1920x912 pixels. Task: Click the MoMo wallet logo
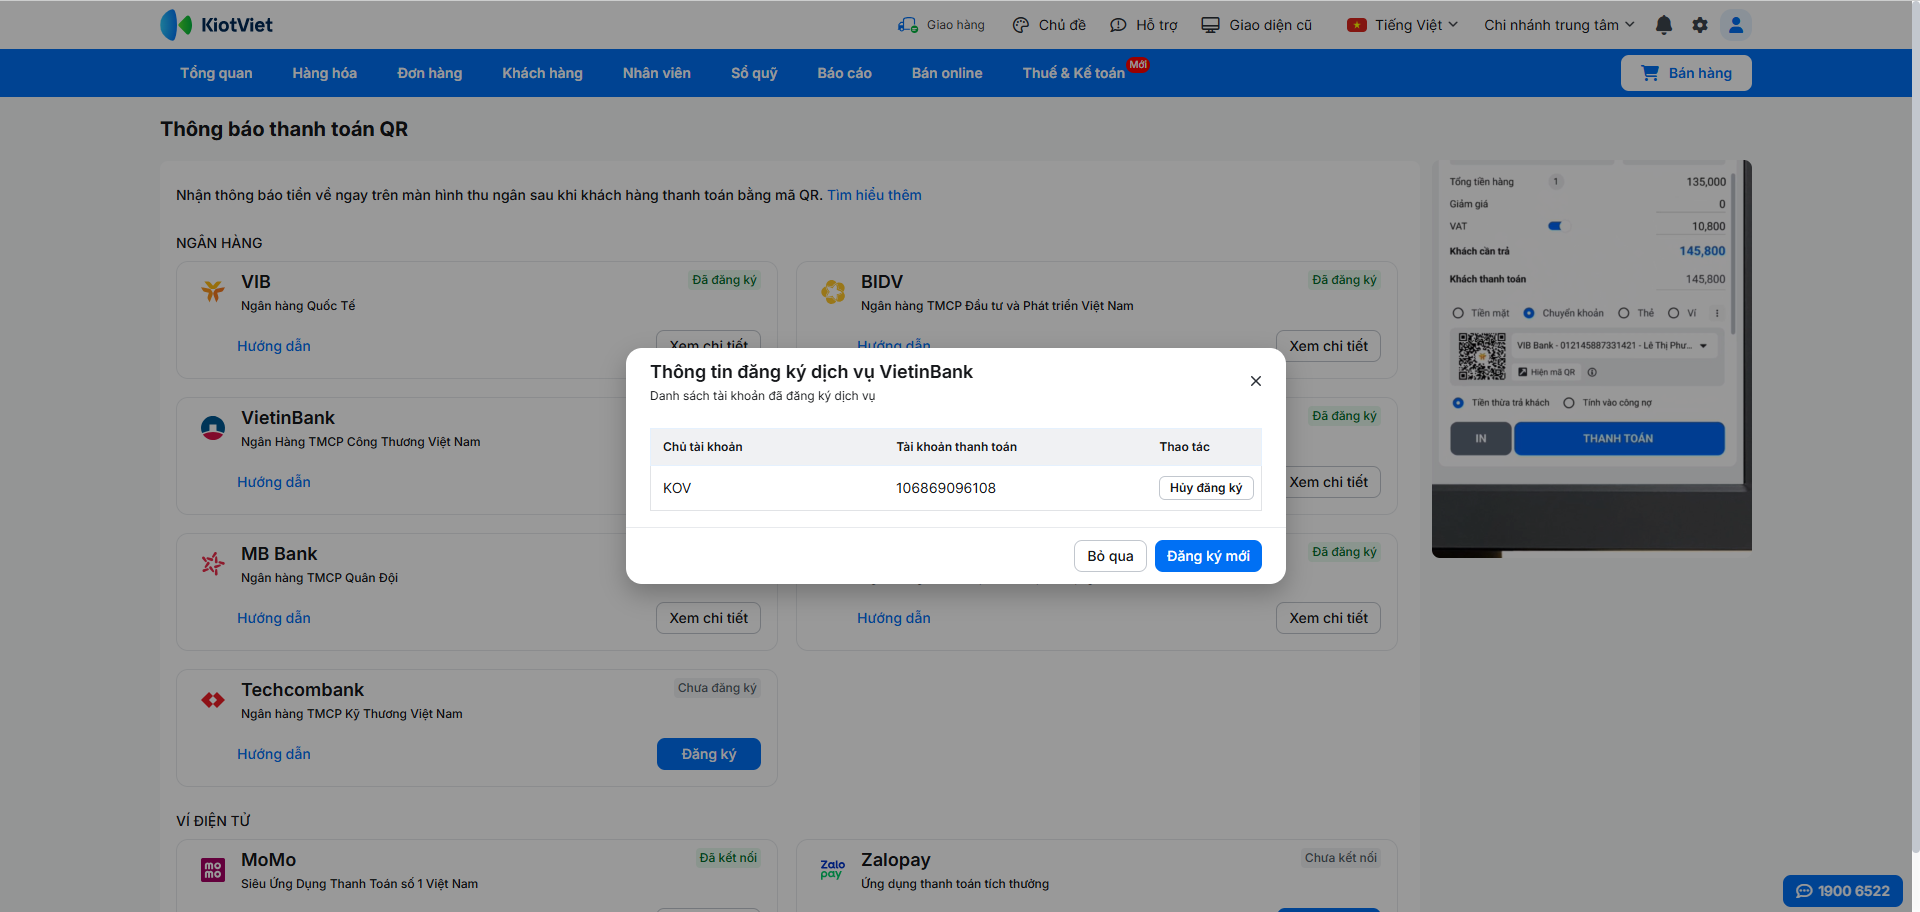[213, 870]
